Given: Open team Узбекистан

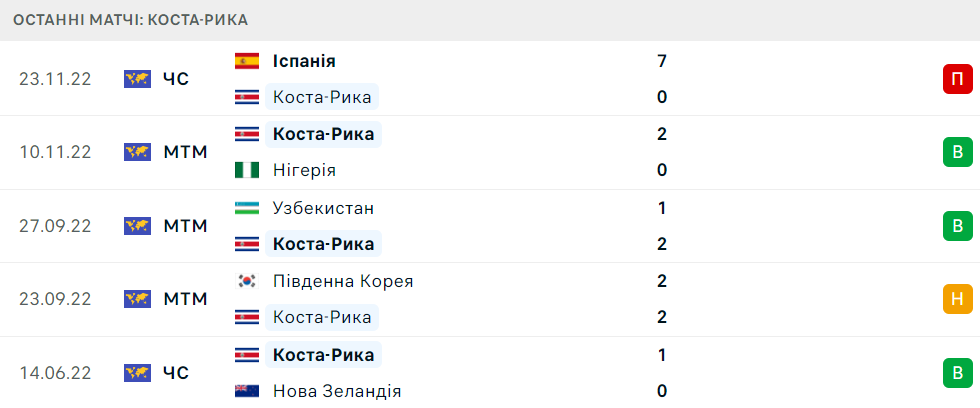Looking at the screenshot, I should click(323, 208).
